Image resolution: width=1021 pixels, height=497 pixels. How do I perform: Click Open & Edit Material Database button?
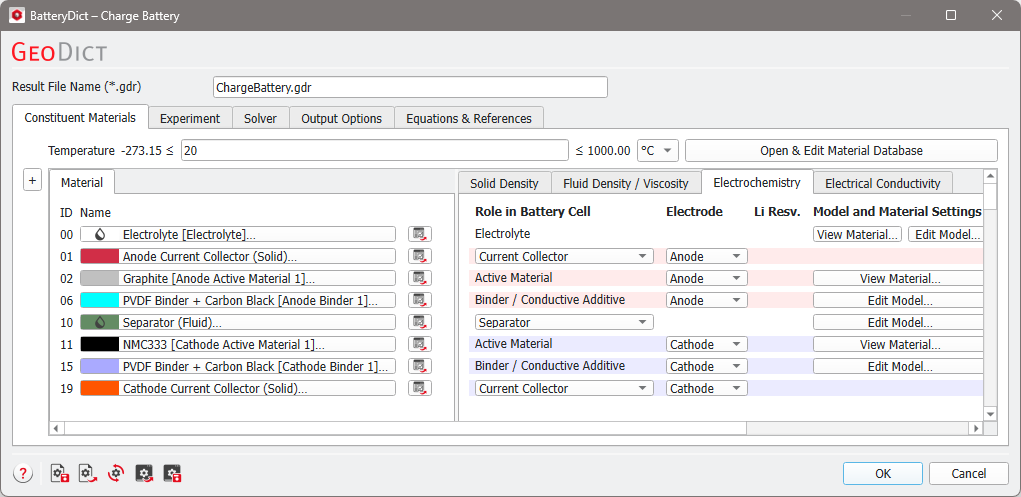pos(841,150)
